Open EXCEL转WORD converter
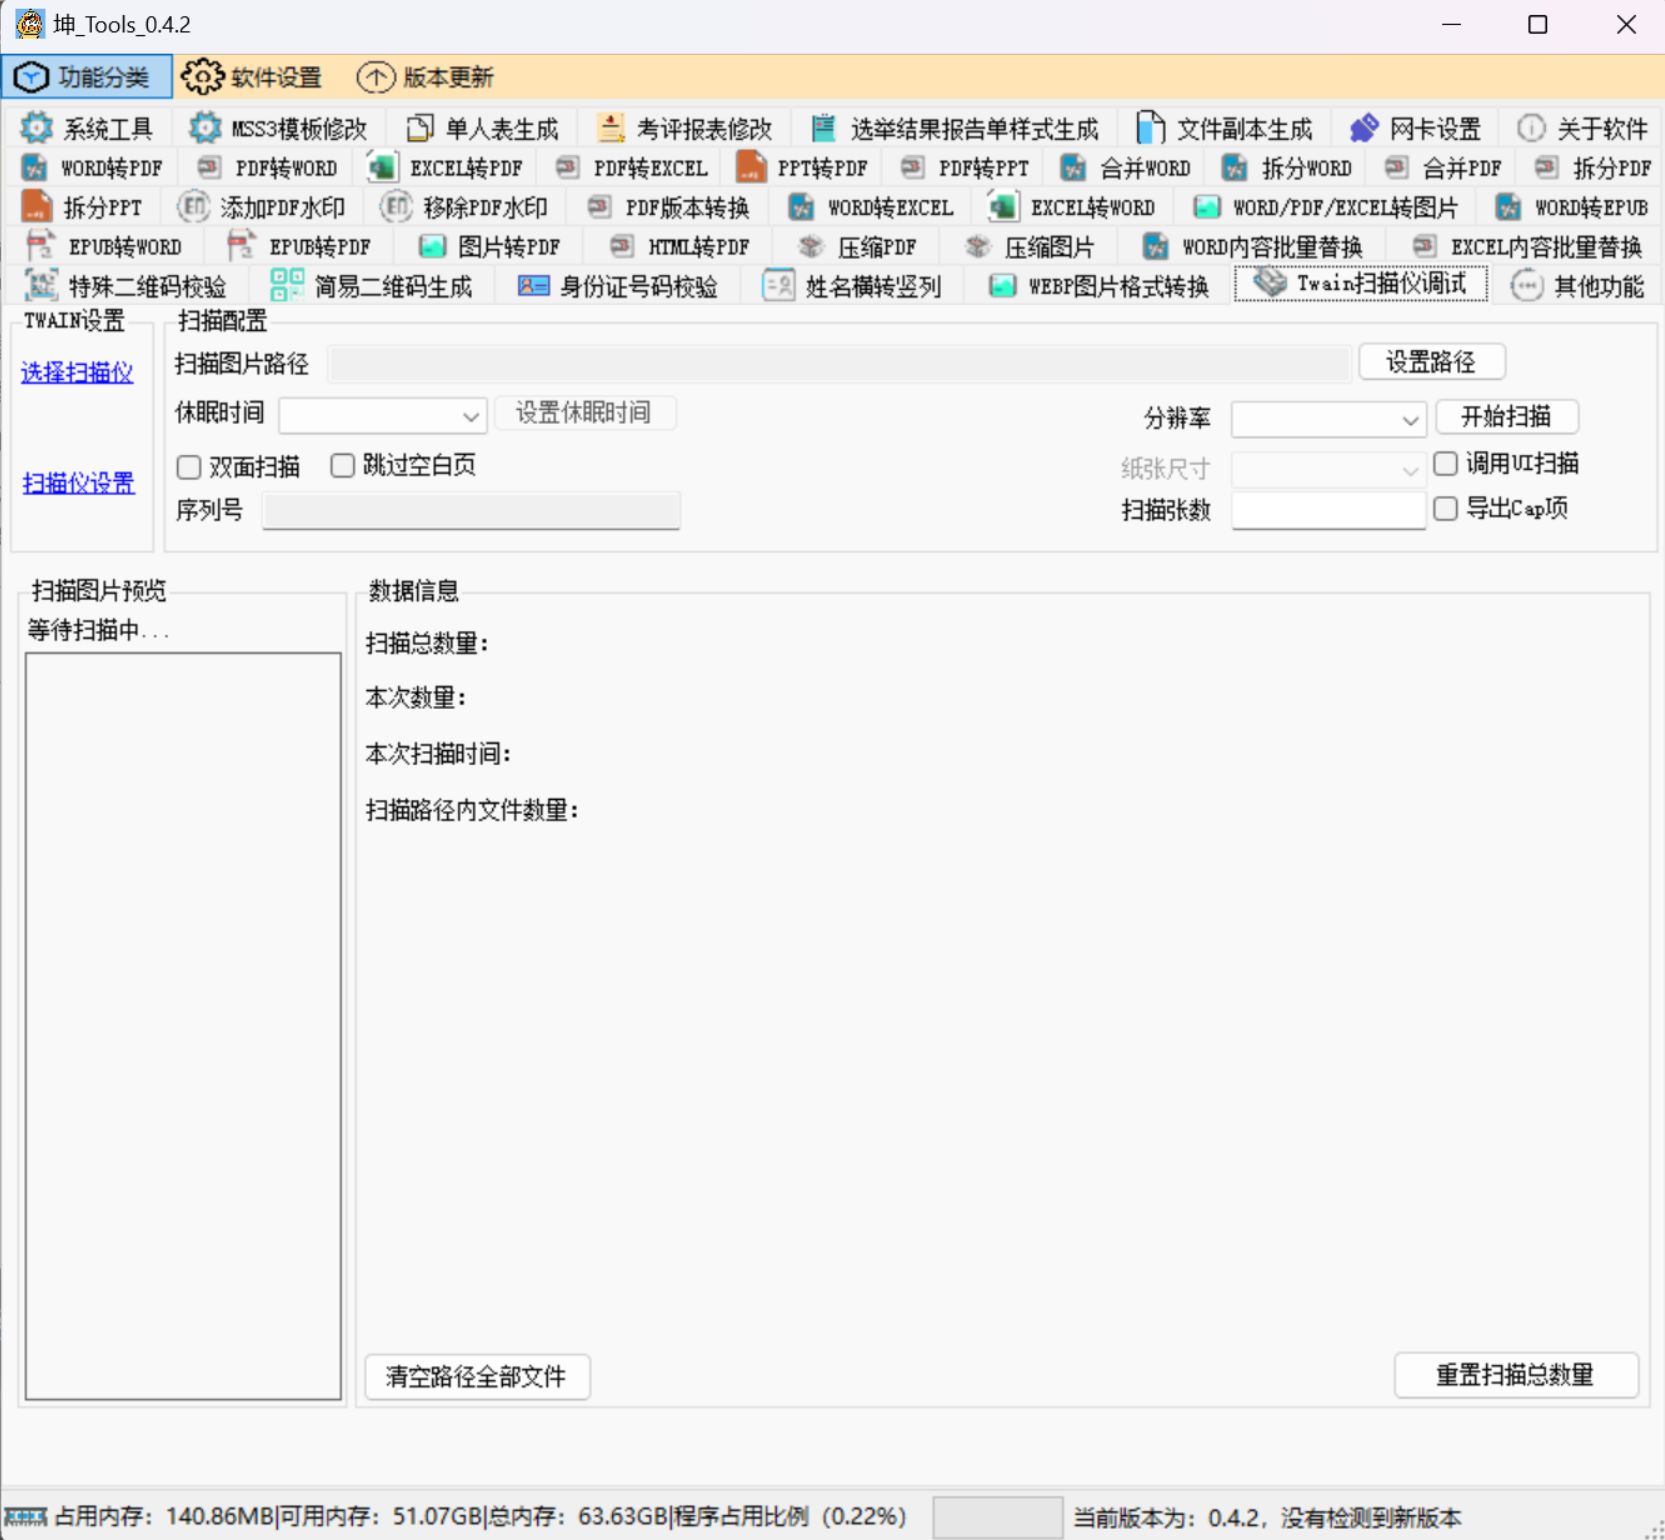 click(1072, 207)
